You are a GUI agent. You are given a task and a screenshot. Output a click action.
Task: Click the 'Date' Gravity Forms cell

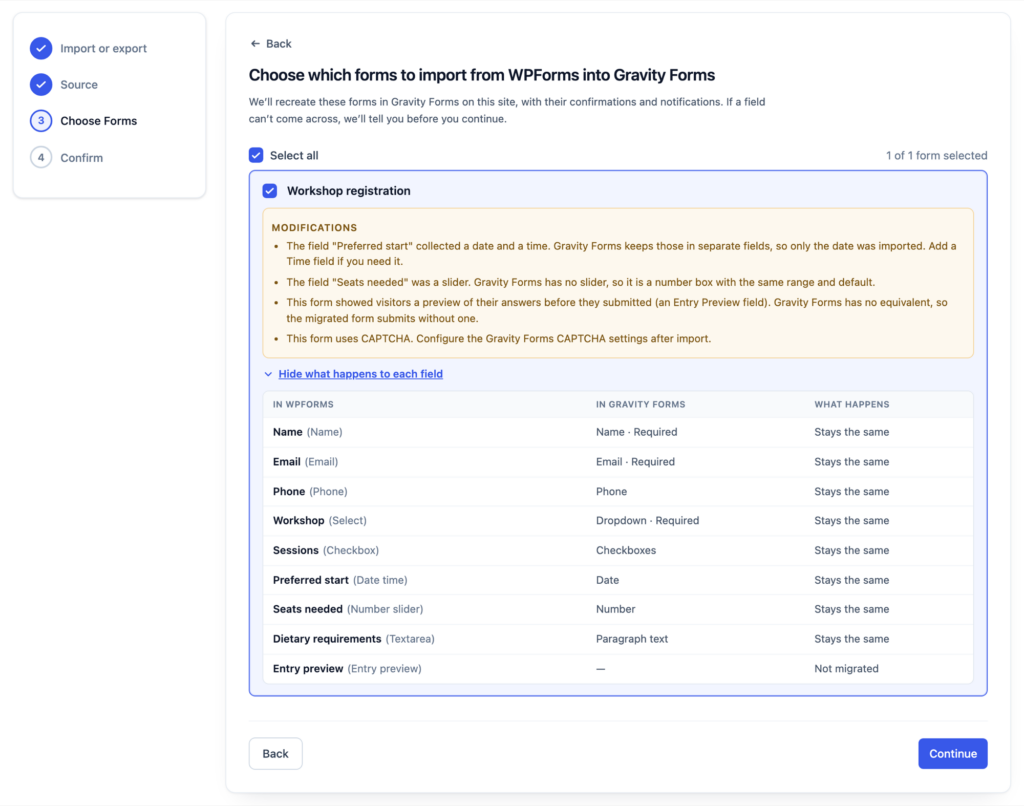[607, 580]
